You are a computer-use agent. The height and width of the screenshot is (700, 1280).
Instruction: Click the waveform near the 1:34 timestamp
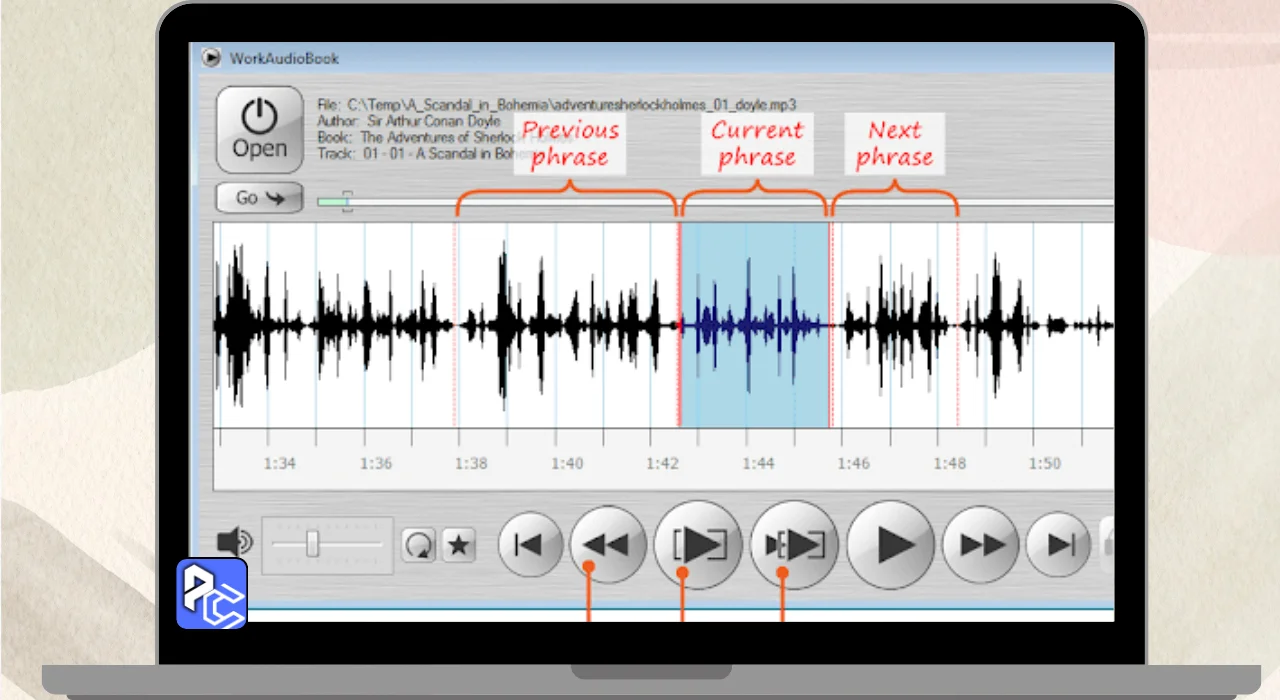[x=280, y=325]
